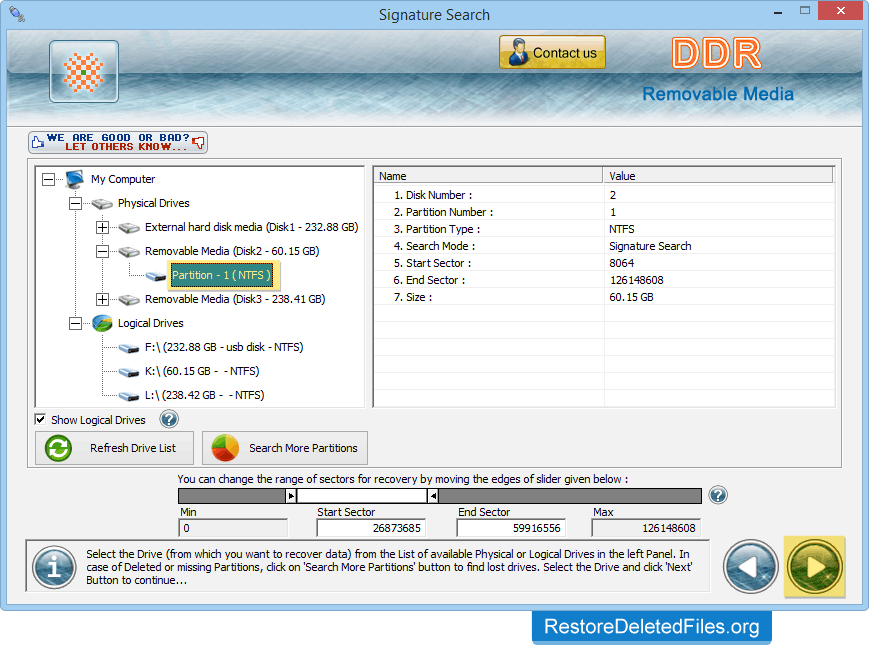Viewport: 869px width, 645px height.
Task: Click the Min sector field
Action: coord(233,528)
